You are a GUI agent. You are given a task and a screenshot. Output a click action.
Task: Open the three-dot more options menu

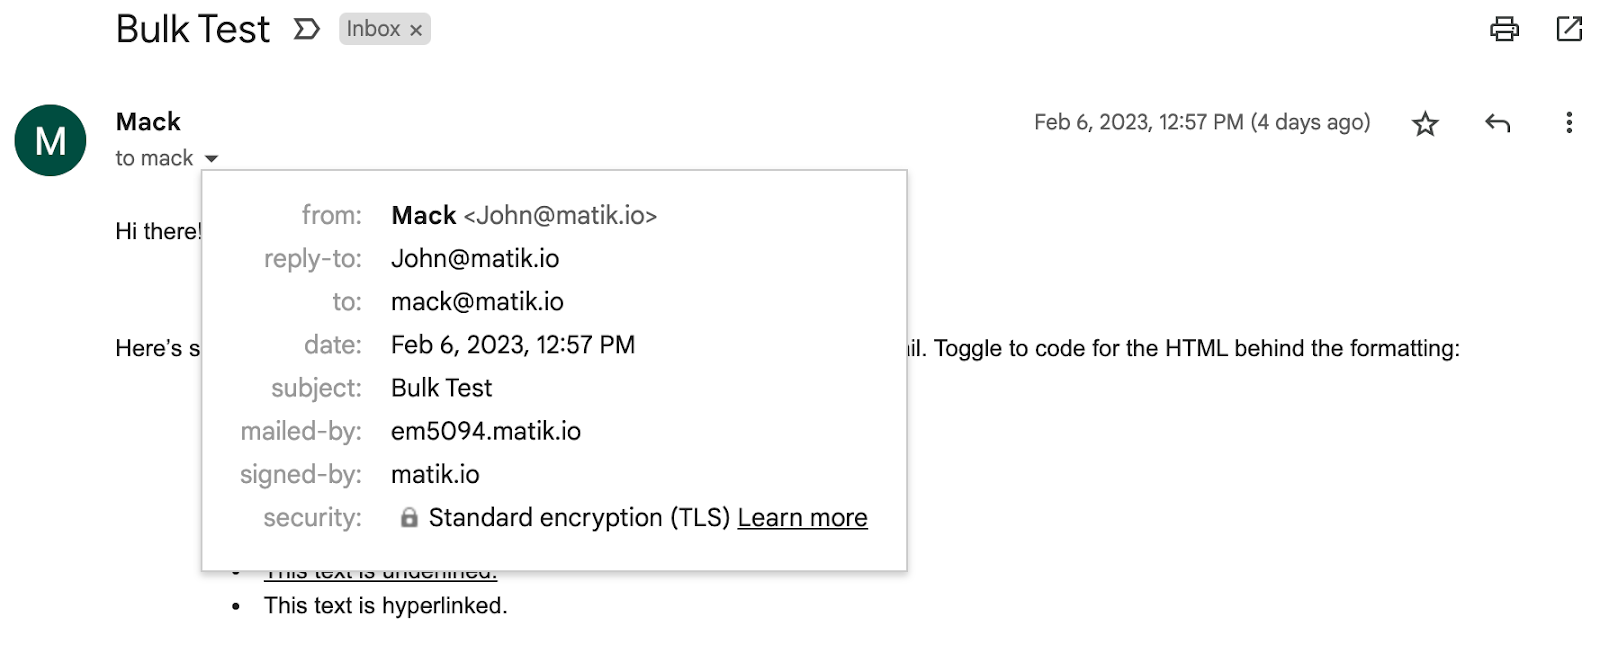tap(1569, 123)
